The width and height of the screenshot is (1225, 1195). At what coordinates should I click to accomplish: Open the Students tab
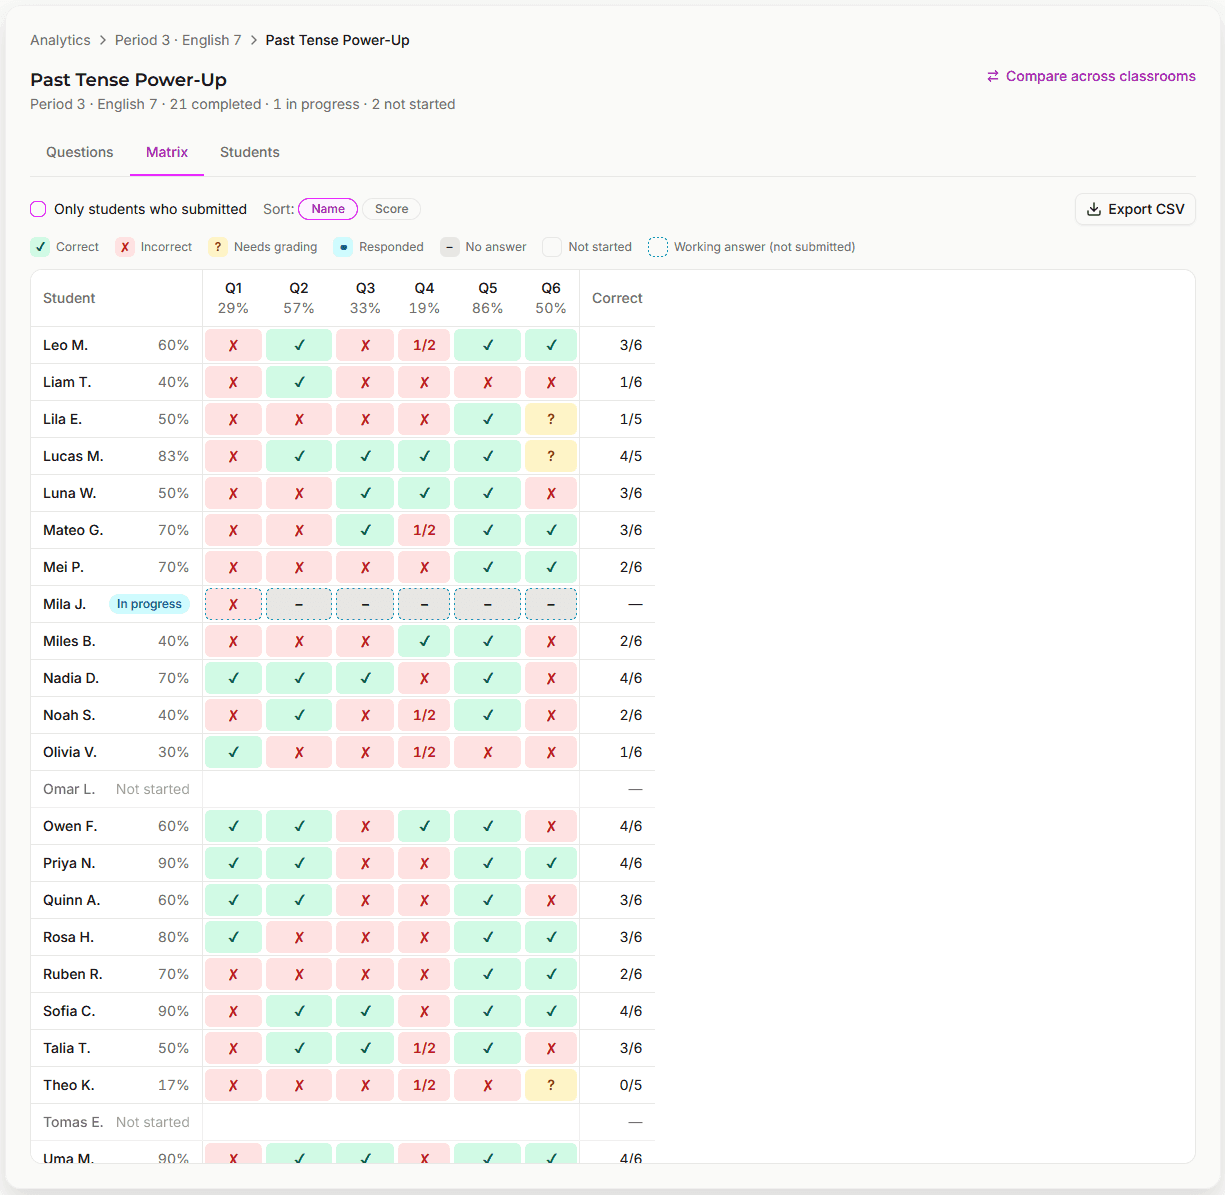coord(250,152)
